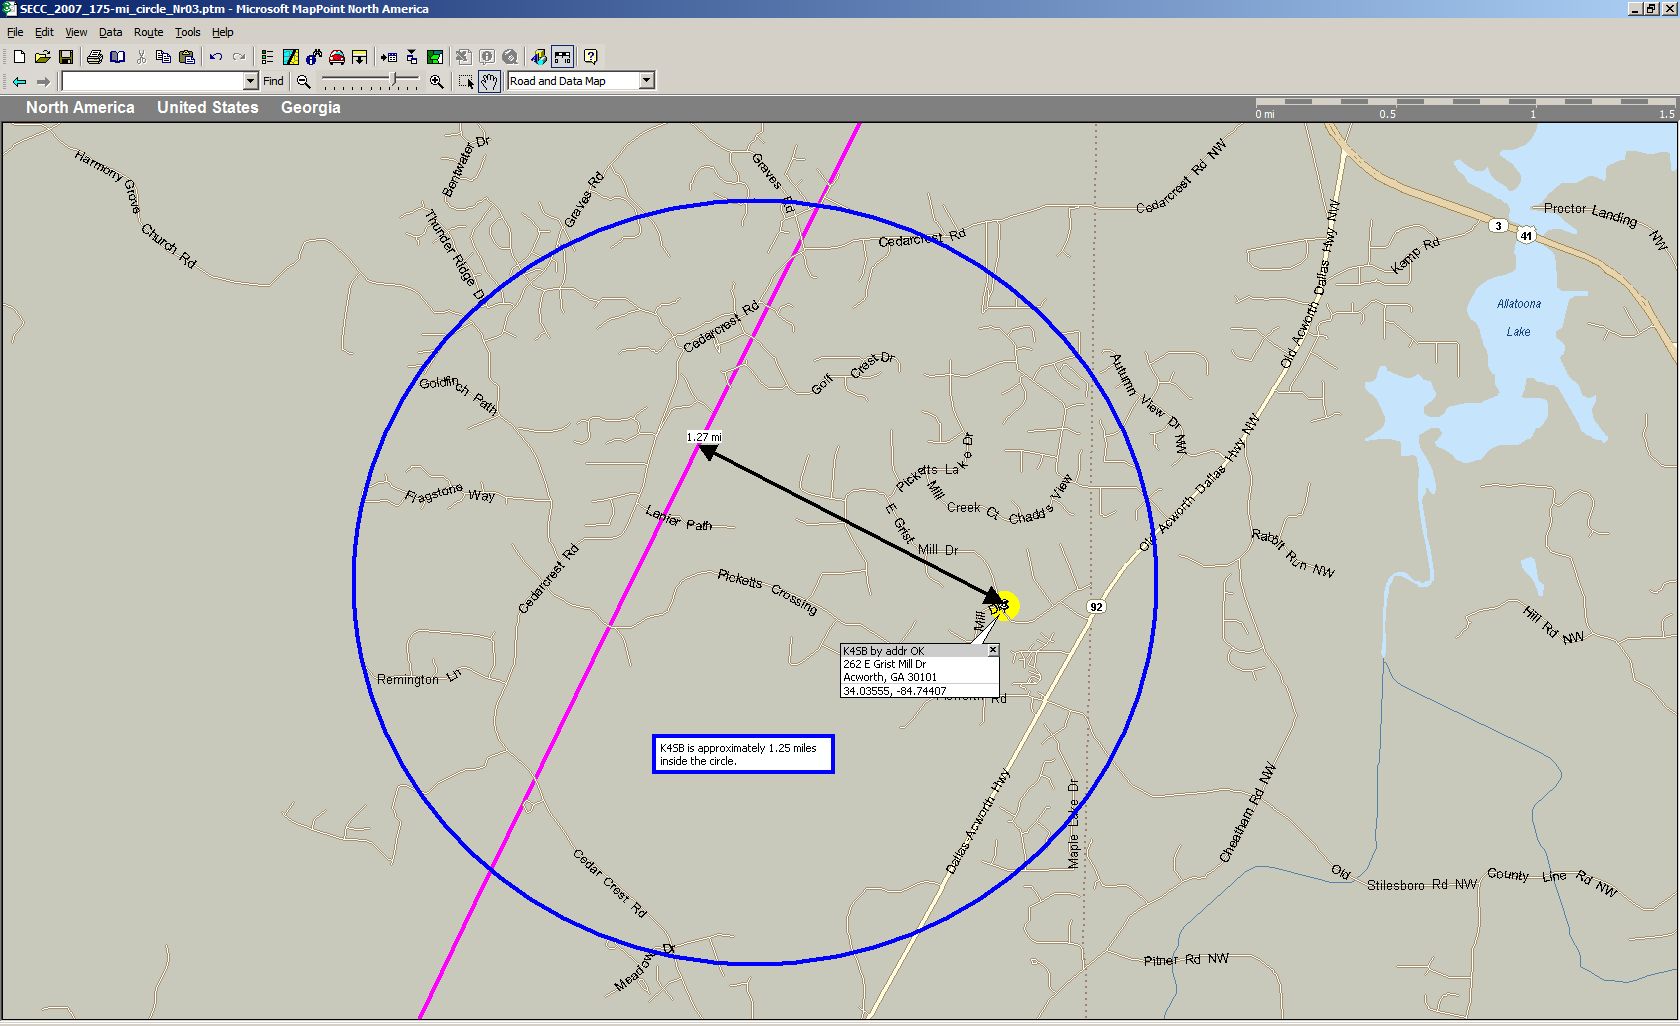Open the Route menu
This screenshot has height=1026, width=1680.
[148, 32]
